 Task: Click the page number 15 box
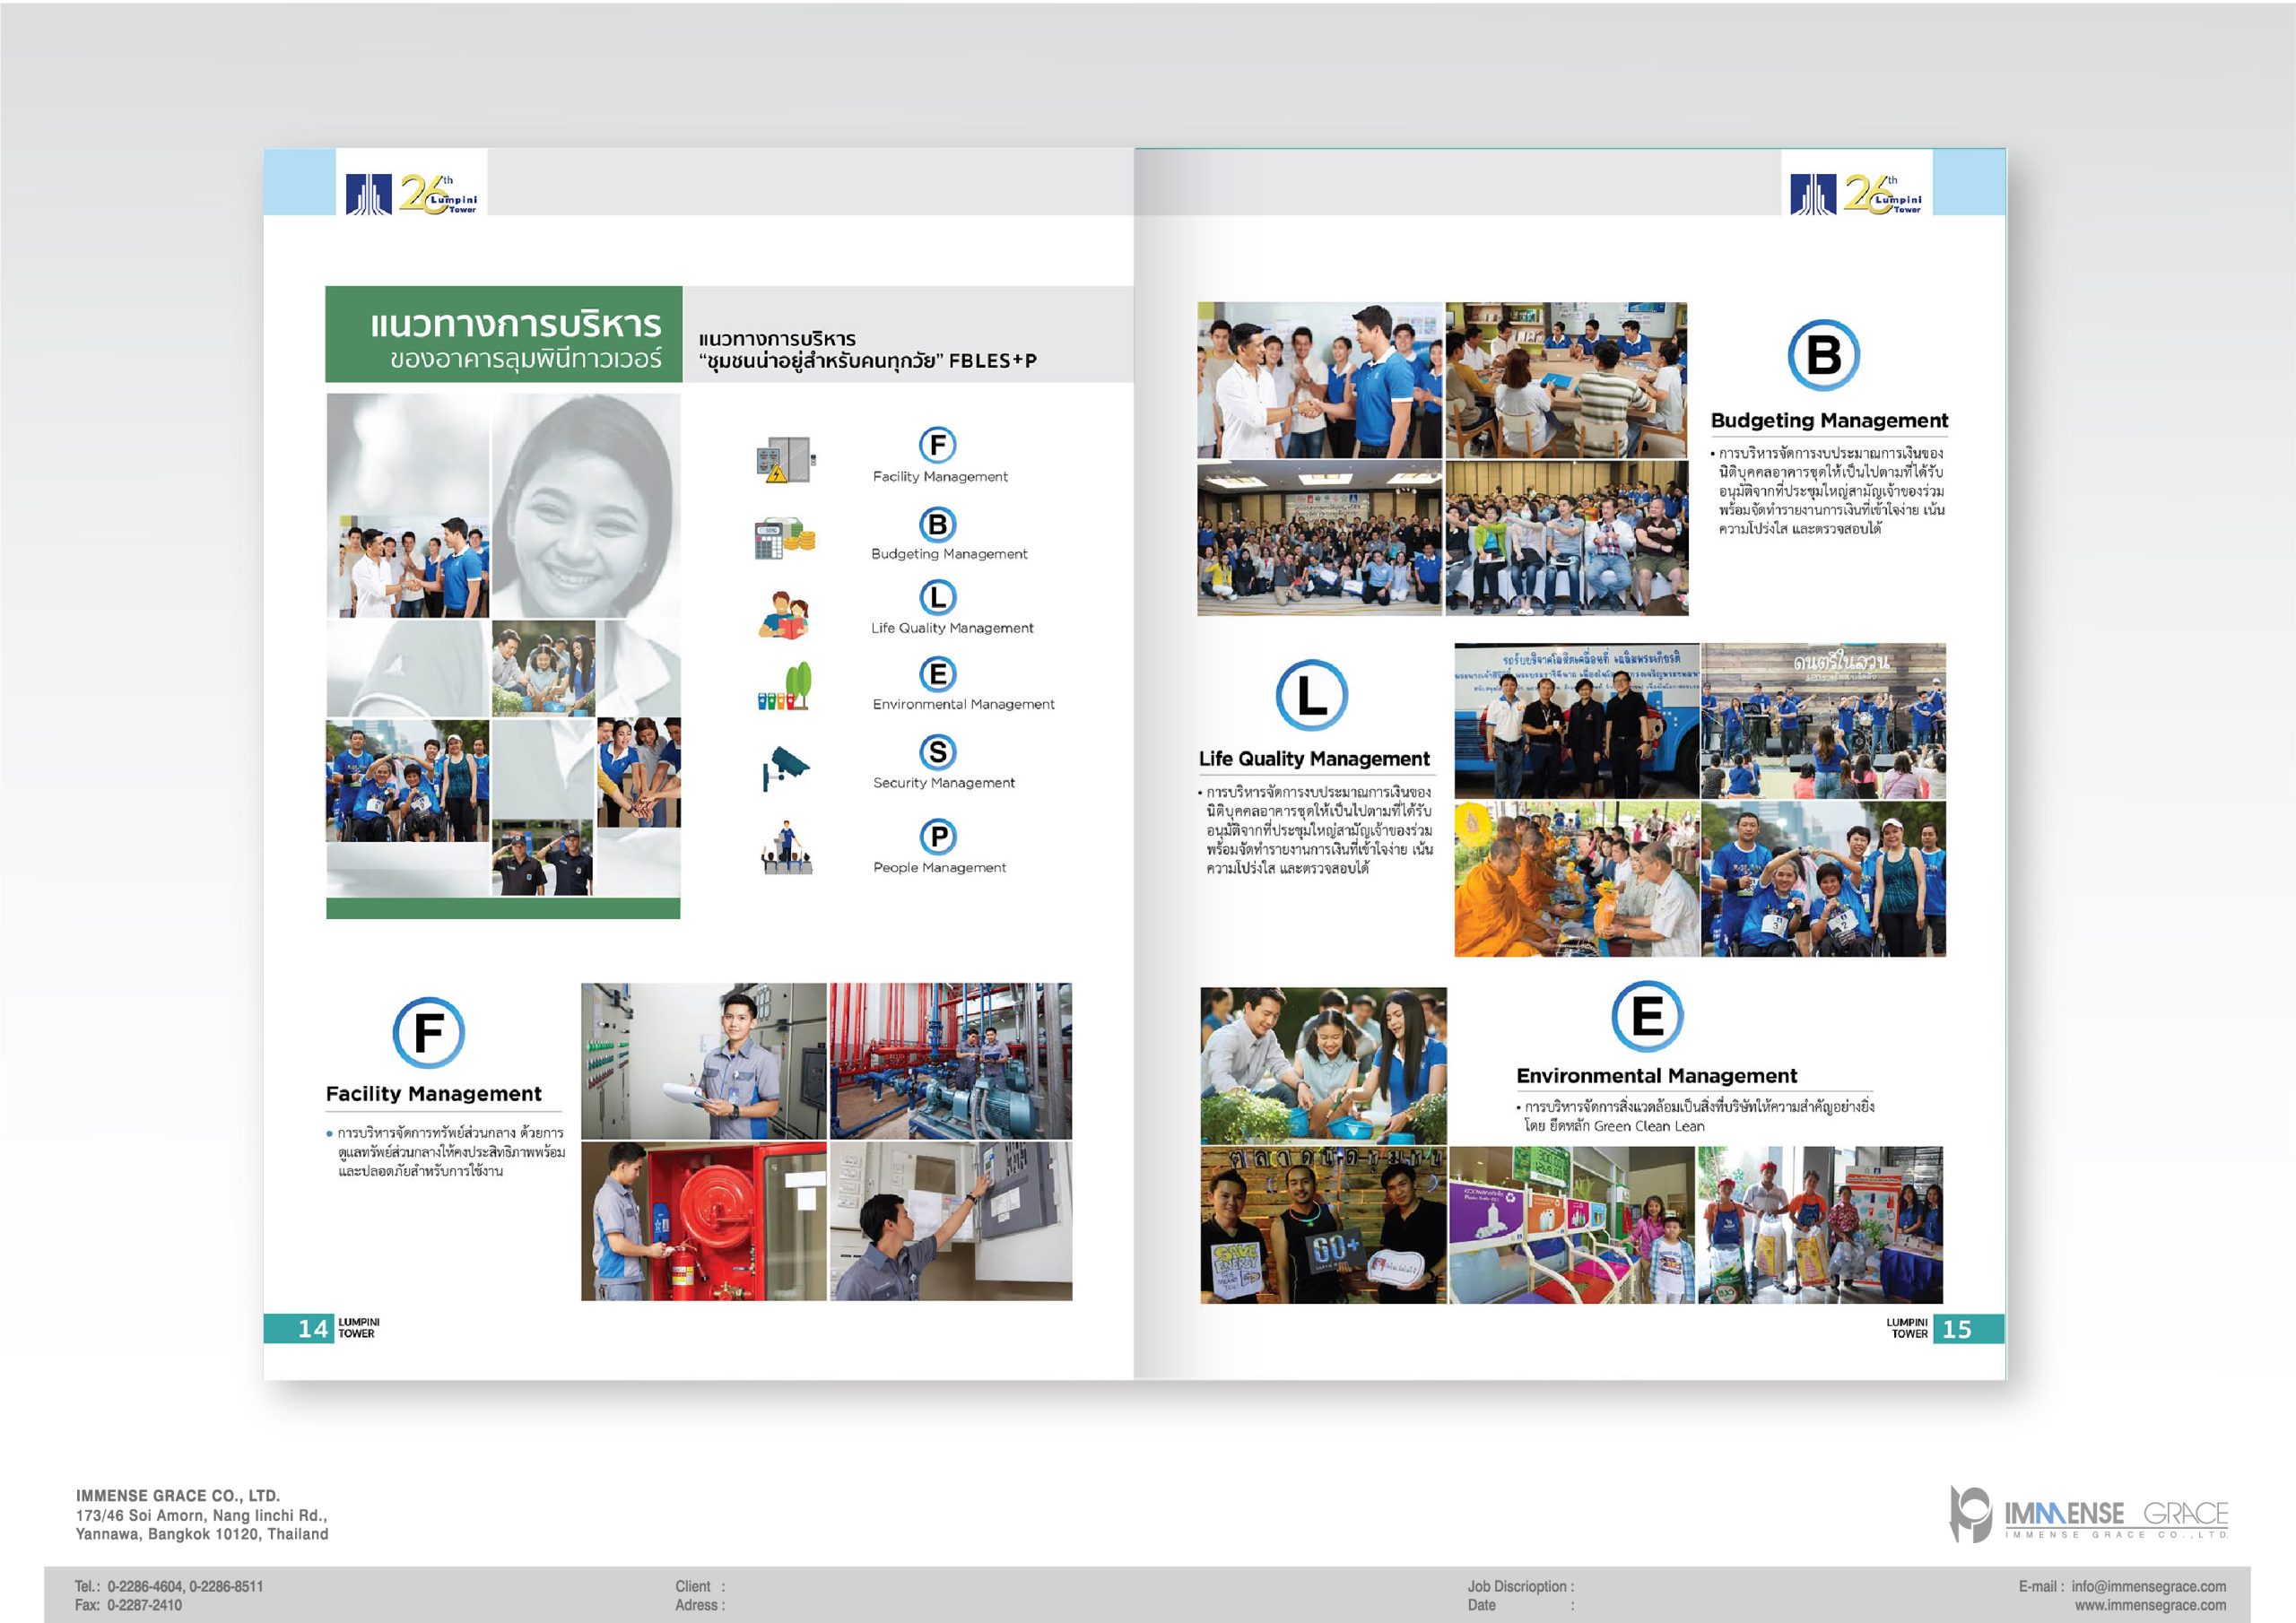click(1966, 1329)
